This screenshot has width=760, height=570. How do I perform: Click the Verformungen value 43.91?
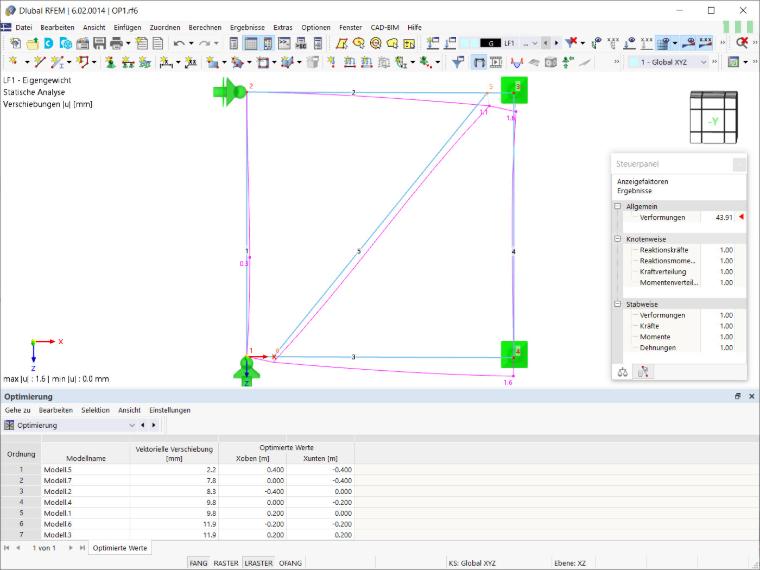point(724,218)
